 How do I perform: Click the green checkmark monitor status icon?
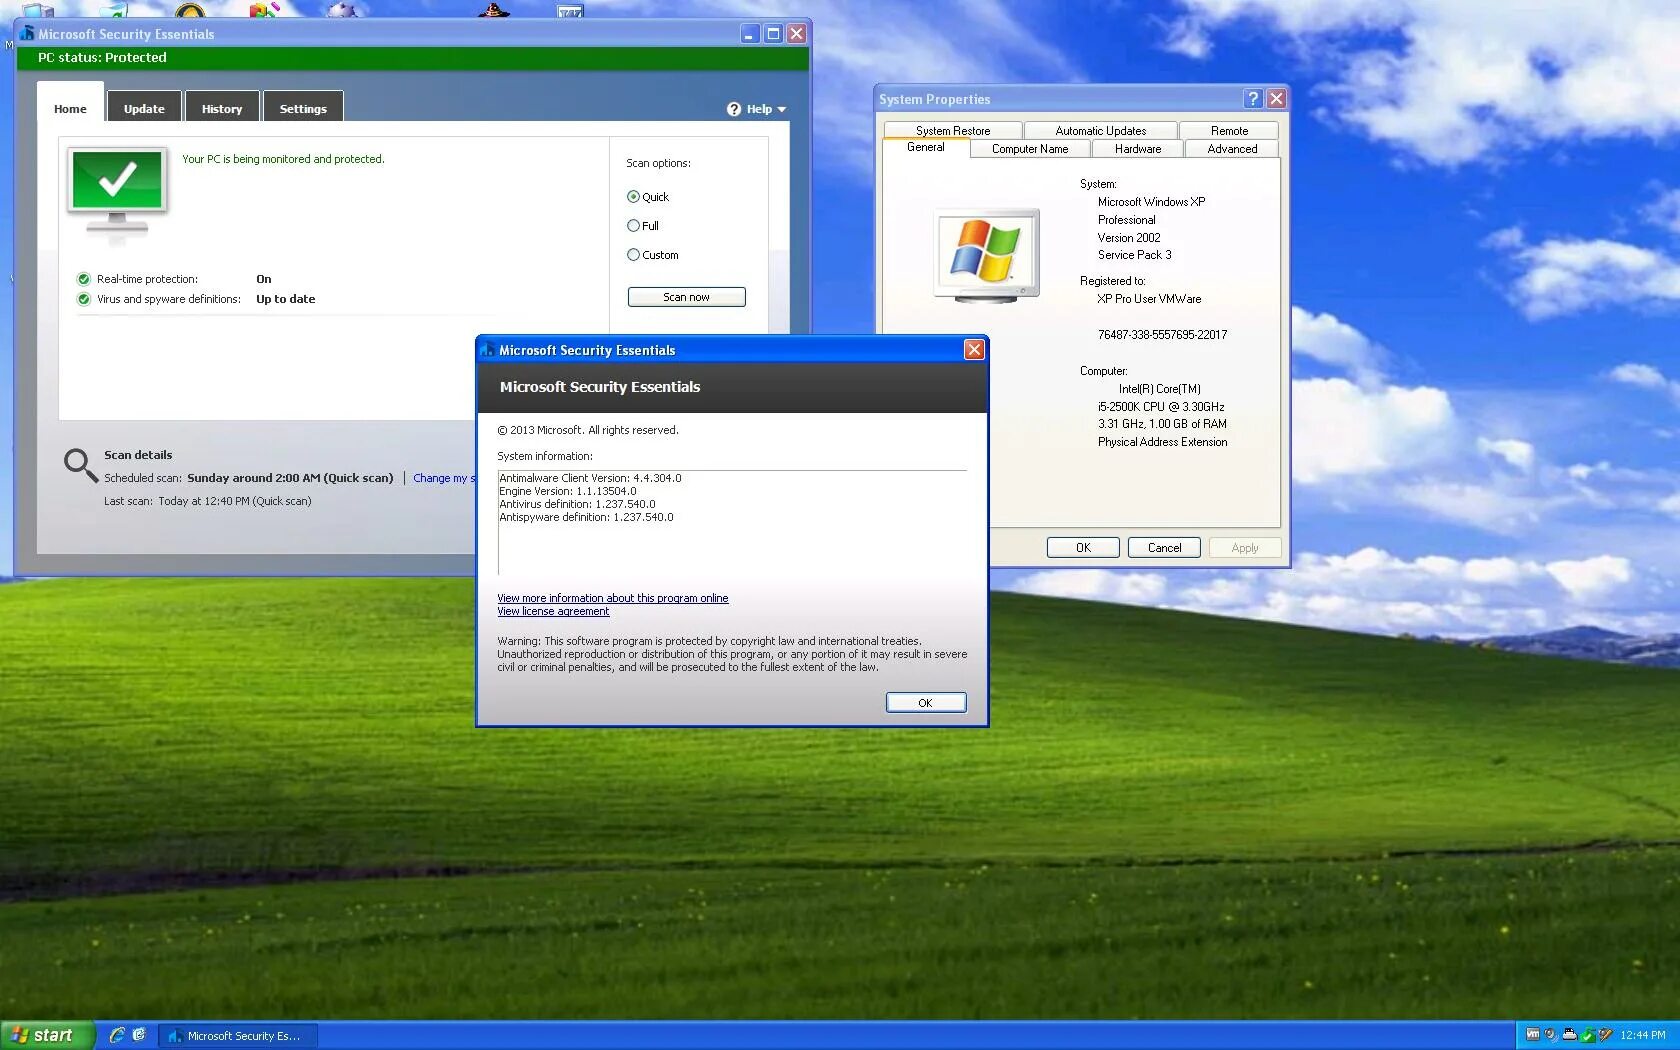pos(117,195)
